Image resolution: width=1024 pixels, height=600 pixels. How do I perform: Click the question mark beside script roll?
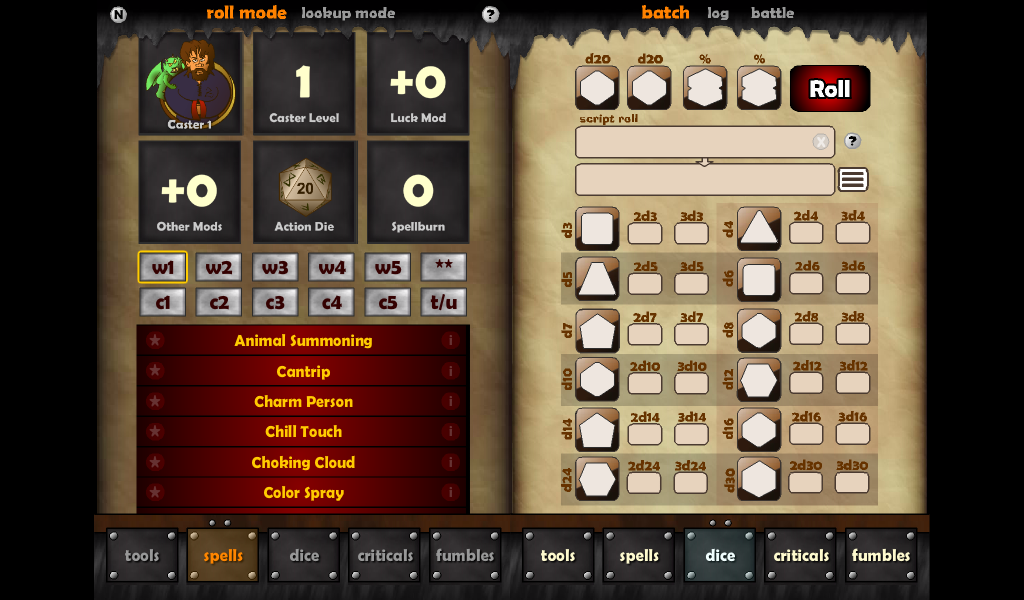(852, 142)
